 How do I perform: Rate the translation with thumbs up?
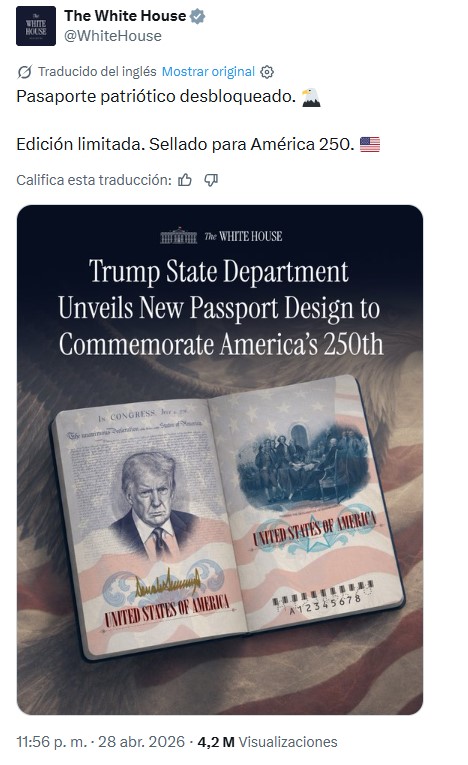(185, 181)
